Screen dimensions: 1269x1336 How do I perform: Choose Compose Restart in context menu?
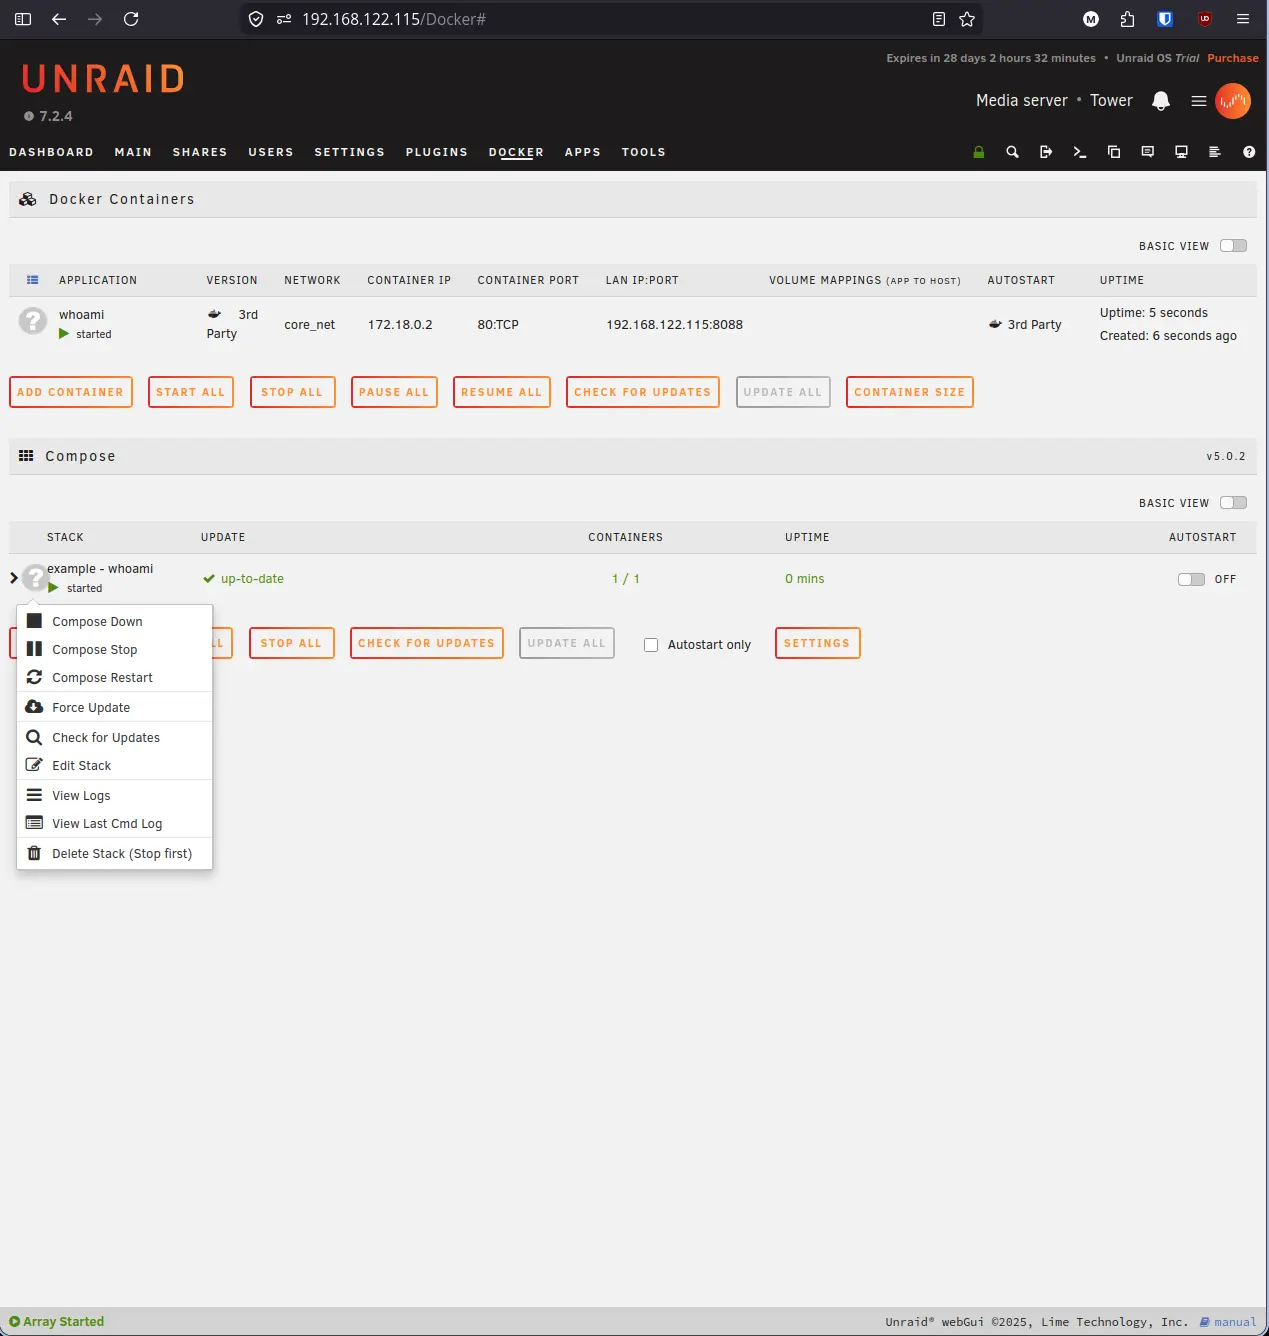tap(115, 677)
